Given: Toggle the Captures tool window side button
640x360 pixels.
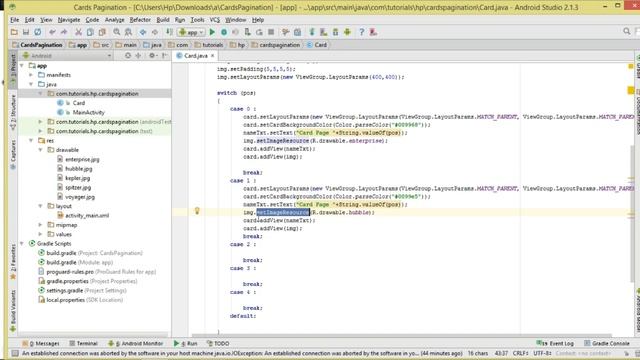Looking at the screenshot, I should point(13,154).
